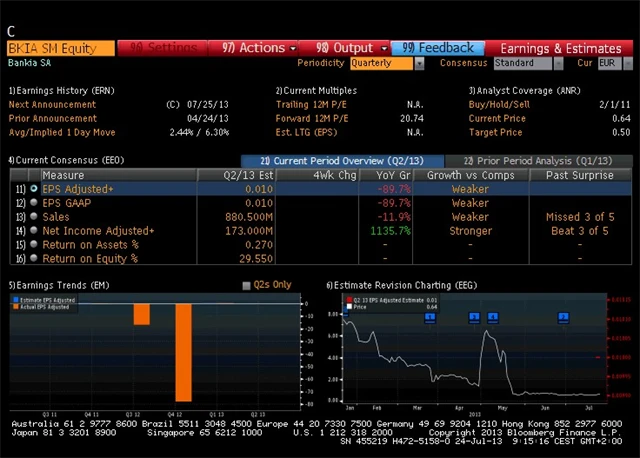Click the Avg/Implied move 2.44% / 6.30%
The width and height of the screenshot is (640, 458).
click(x=199, y=132)
